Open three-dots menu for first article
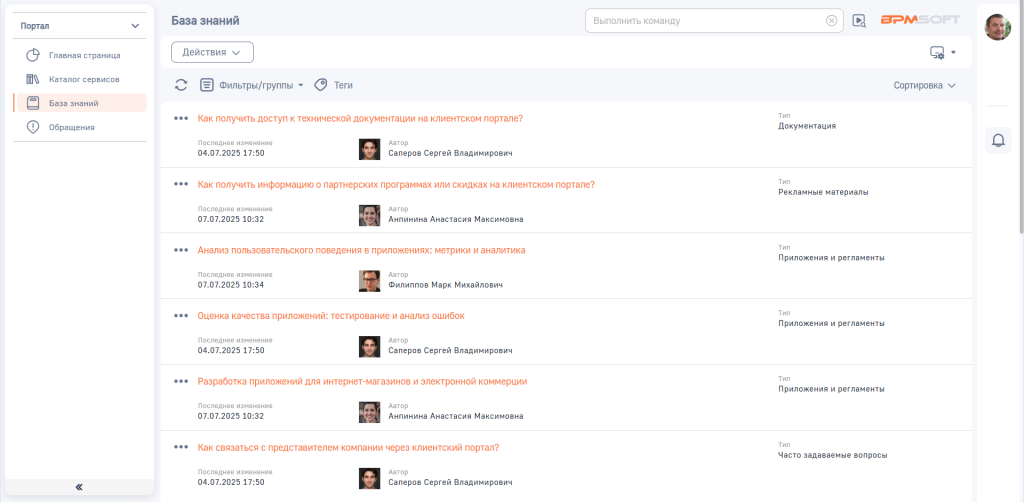This screenshot has height=502, width=1024. pyautogui.click(x=181, y=118)
